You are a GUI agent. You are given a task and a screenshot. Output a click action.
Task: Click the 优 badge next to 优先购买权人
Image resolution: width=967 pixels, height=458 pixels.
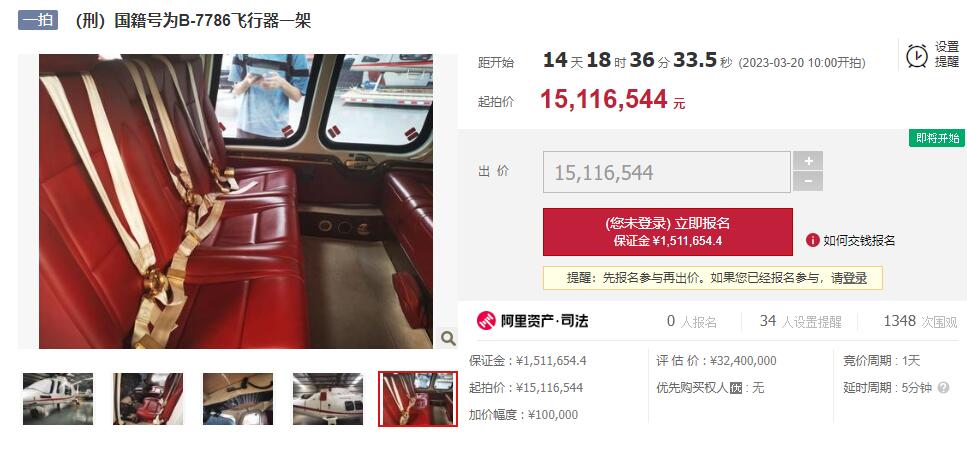click(x=735, y=388)
